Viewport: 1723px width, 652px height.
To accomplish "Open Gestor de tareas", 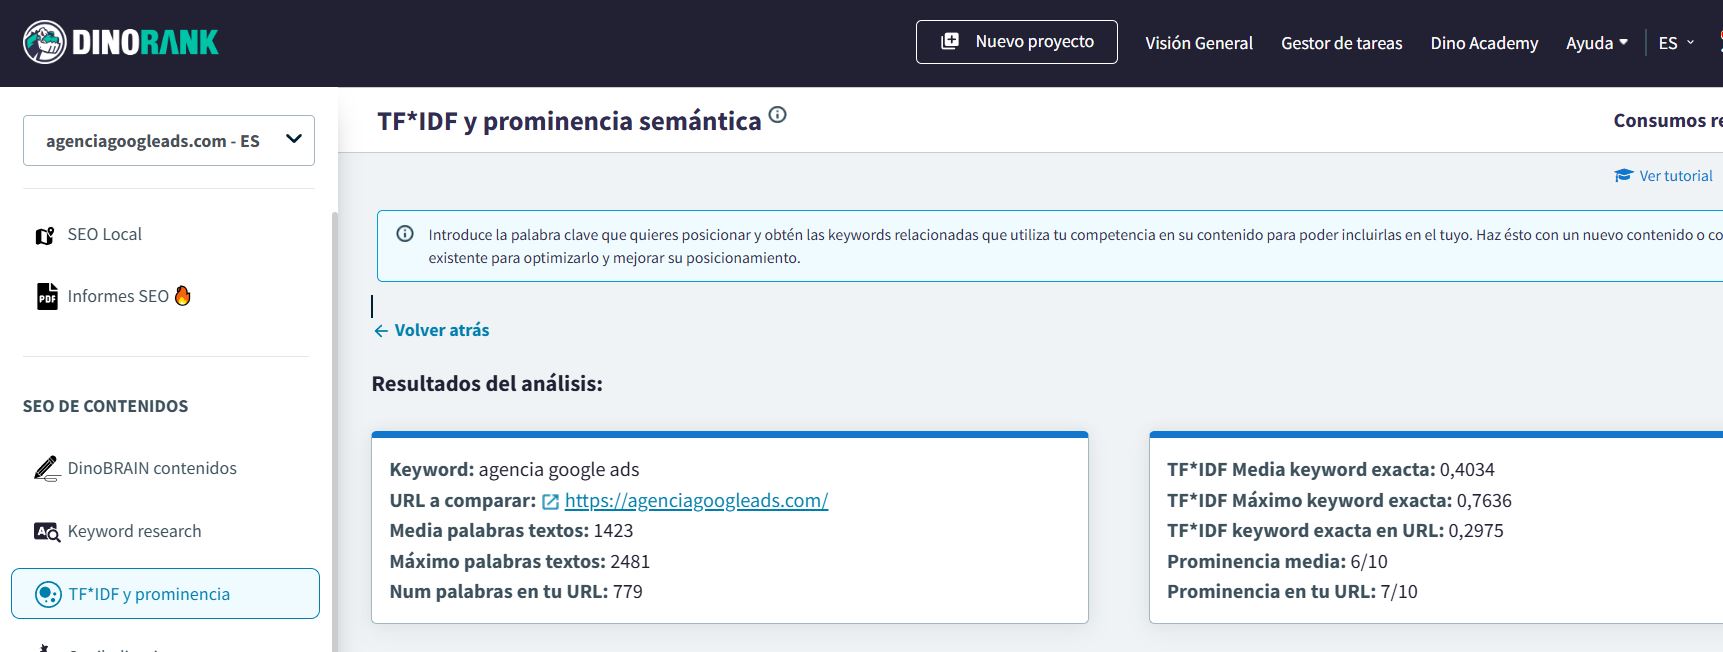I will pos(1341,43).
